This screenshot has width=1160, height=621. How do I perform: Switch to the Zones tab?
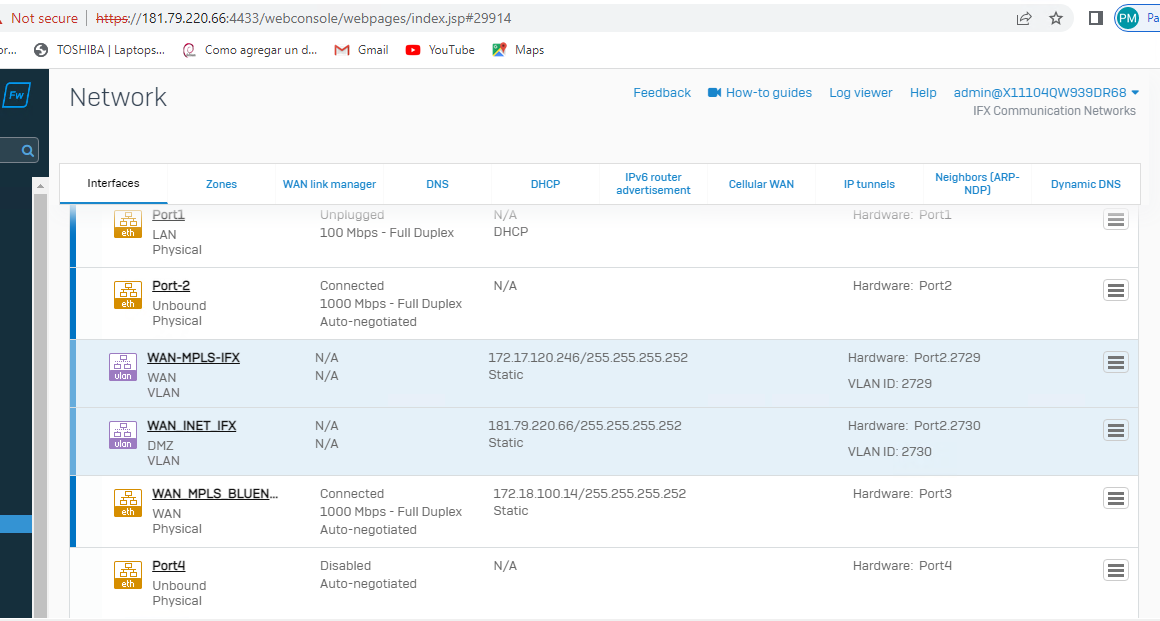(221, 184)
